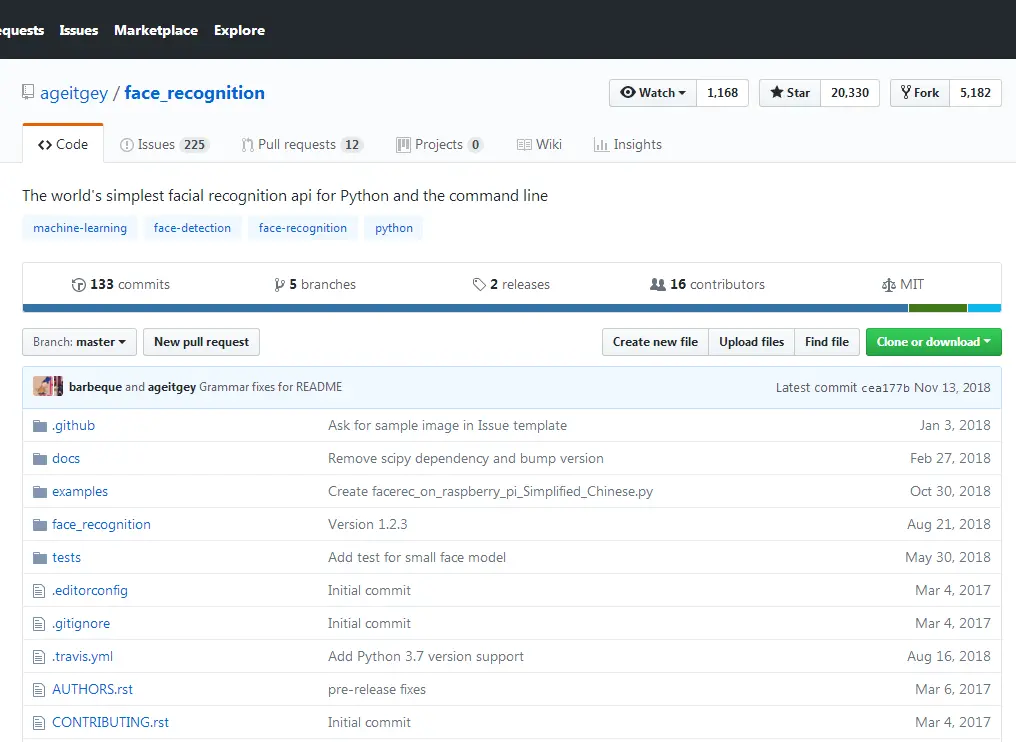Click the .editorconfig file icon
The image size is (1016, 742).
click(x=40, y=591)
